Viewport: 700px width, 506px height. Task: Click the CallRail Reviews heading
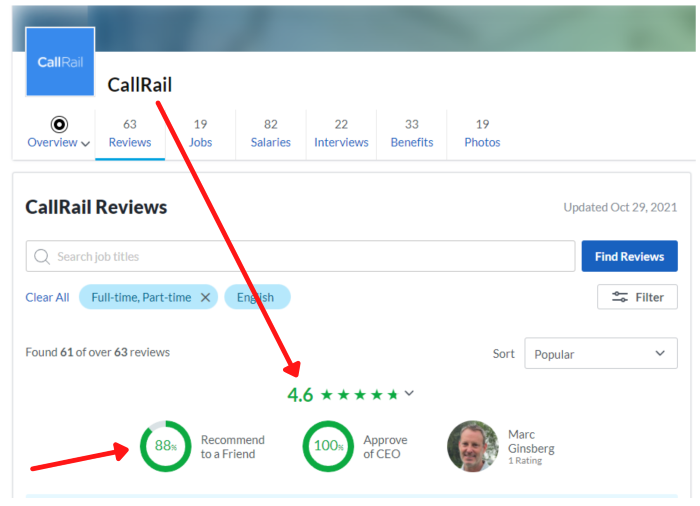(96, 207)
